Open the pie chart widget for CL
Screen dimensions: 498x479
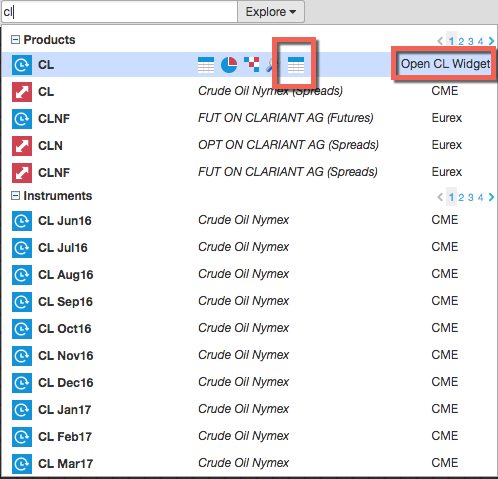coord(229,65)
